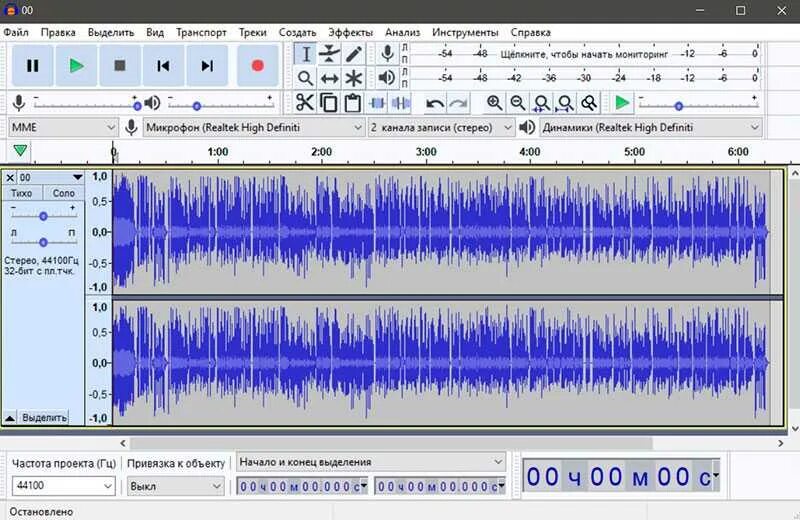Open the Начало и конец выделения dropdown
Image resolution: width=800 pixels, height=520 pixels.
(x=371, y=462)
